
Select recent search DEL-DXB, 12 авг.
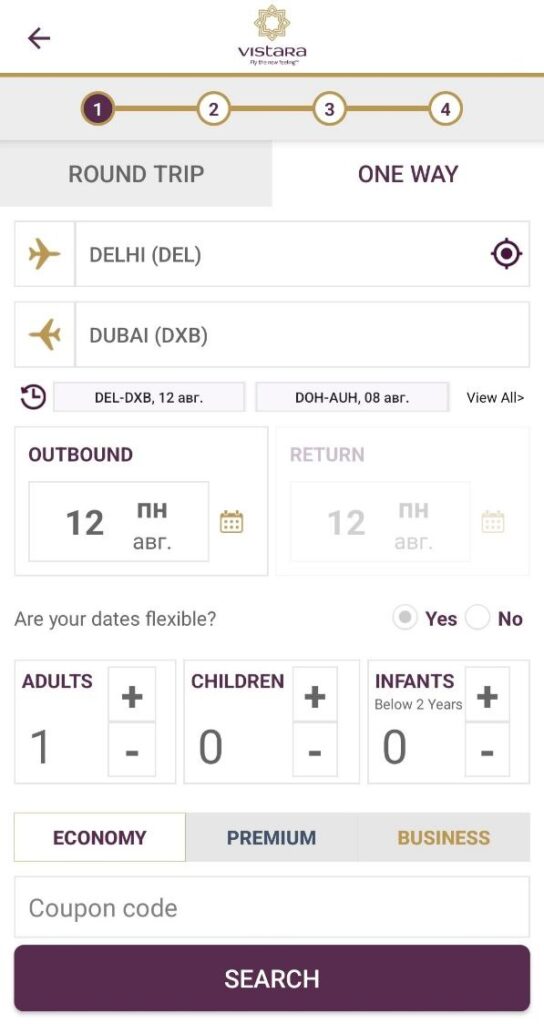pyautogui.click(x=149, y=397)
